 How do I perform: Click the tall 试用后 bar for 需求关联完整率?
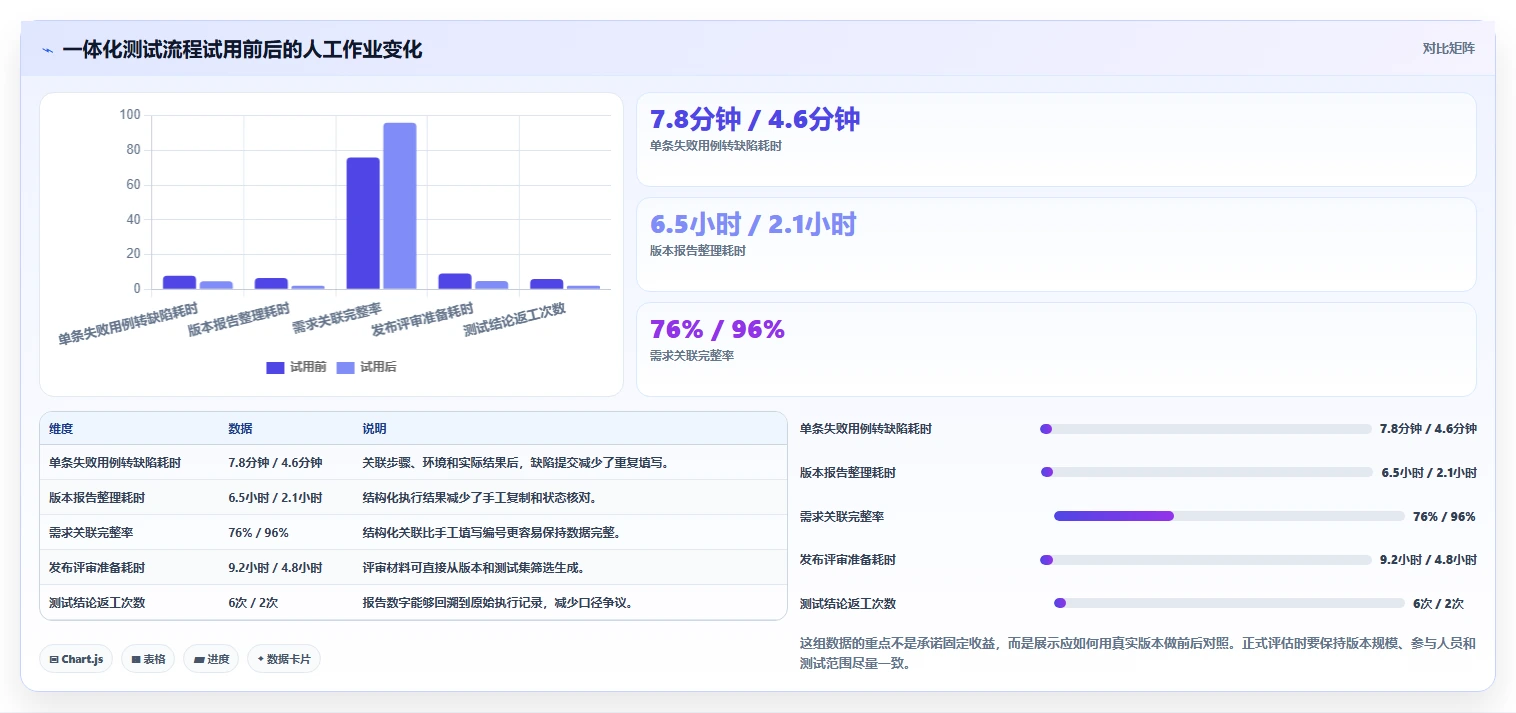[x=400, y=206]
